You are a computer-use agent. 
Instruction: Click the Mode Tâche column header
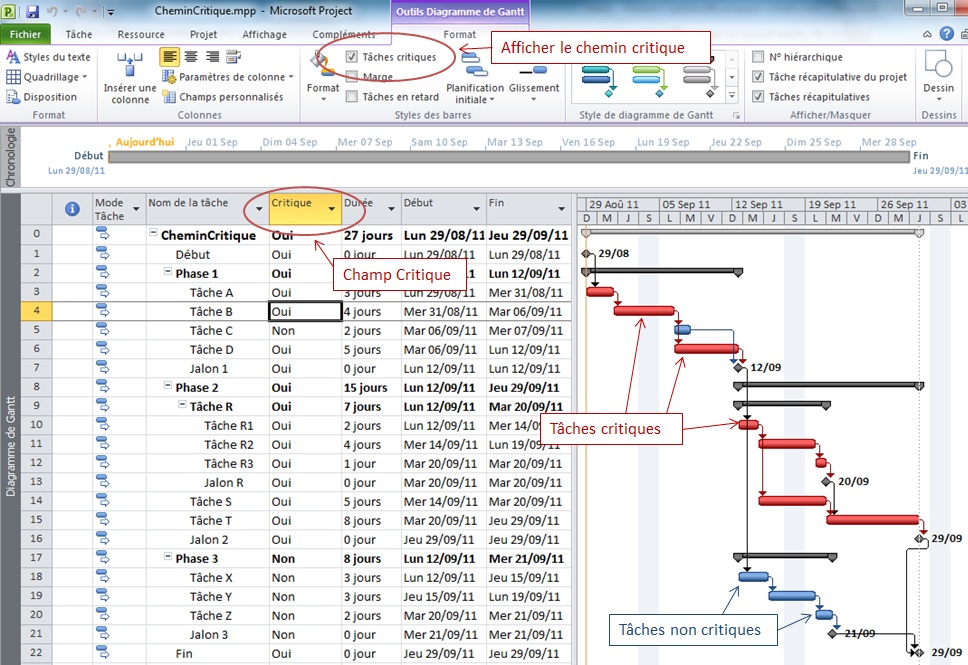(117, 209)
